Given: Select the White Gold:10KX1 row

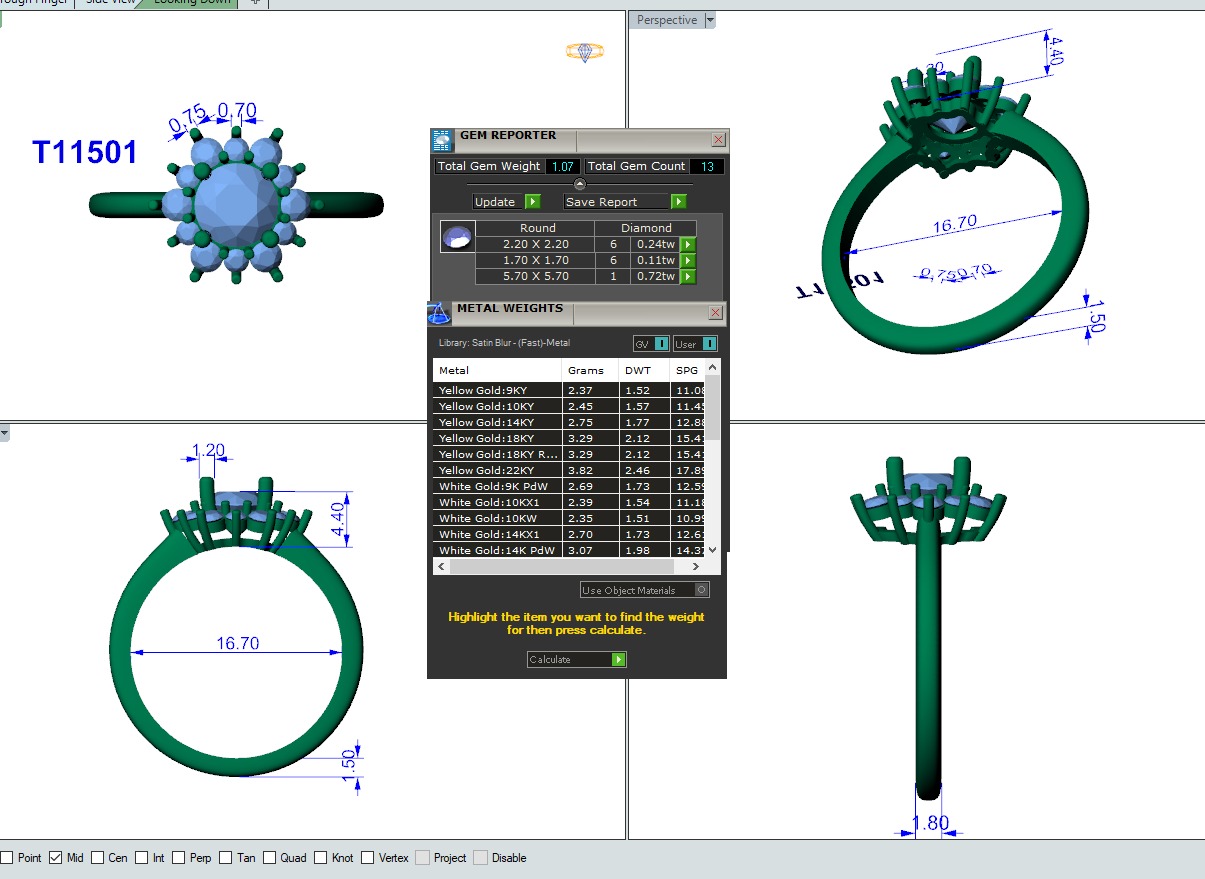Looking at the screenshot, I should pyautogui.click(x=569, y=502).
